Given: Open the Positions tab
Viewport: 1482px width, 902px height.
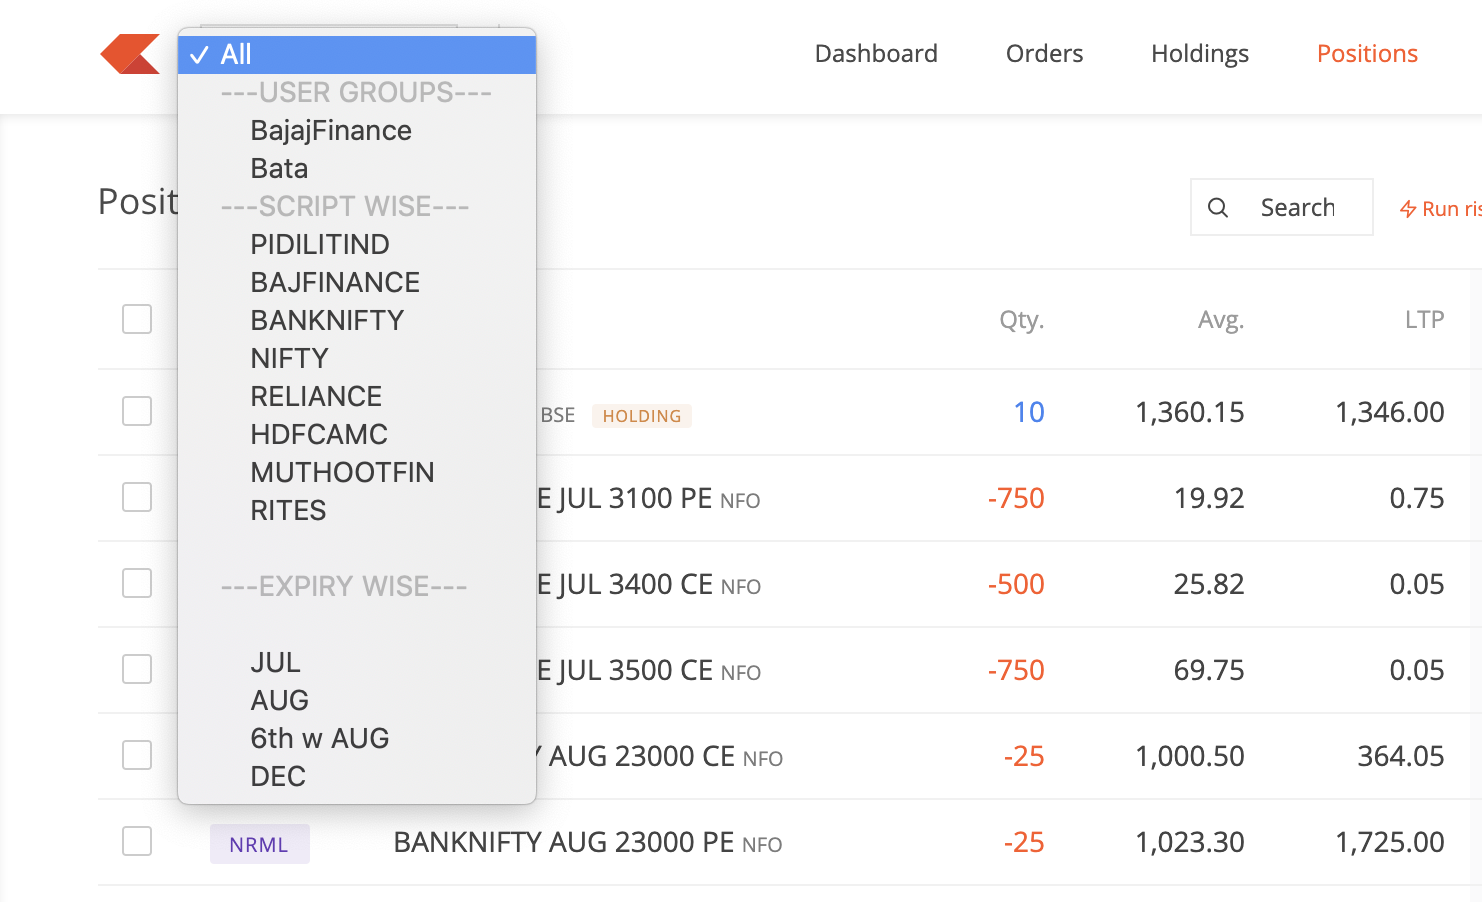Looking at the screenshot, I should pos(1367,54).
